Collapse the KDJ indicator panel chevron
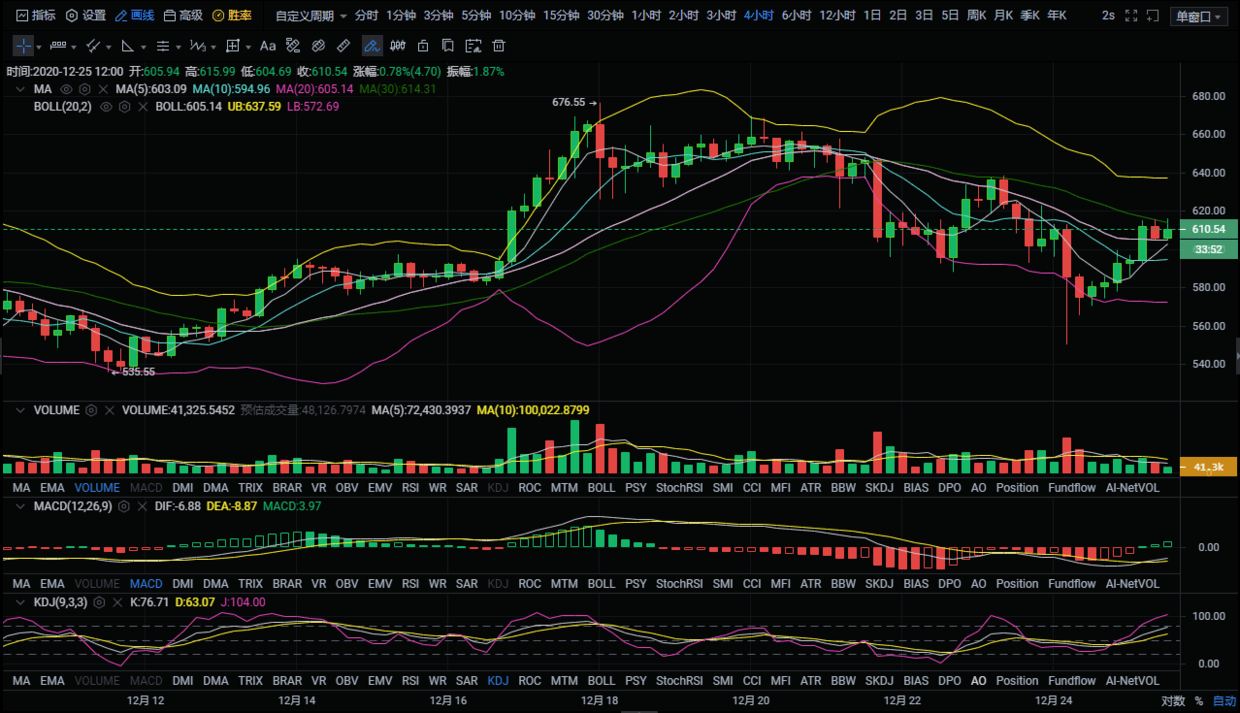 click(x=20, y=603)
